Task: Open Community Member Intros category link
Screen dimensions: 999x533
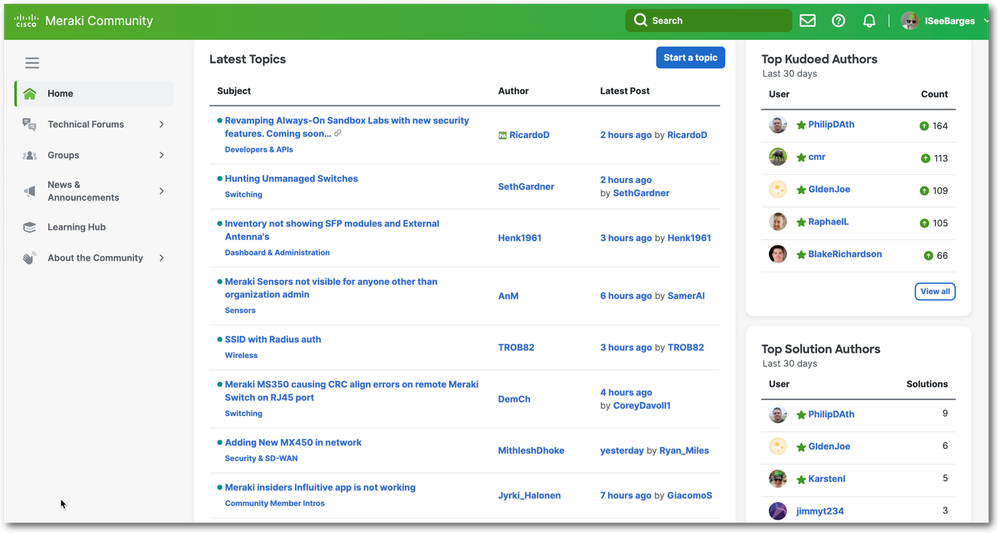Action: pos(275,504)
